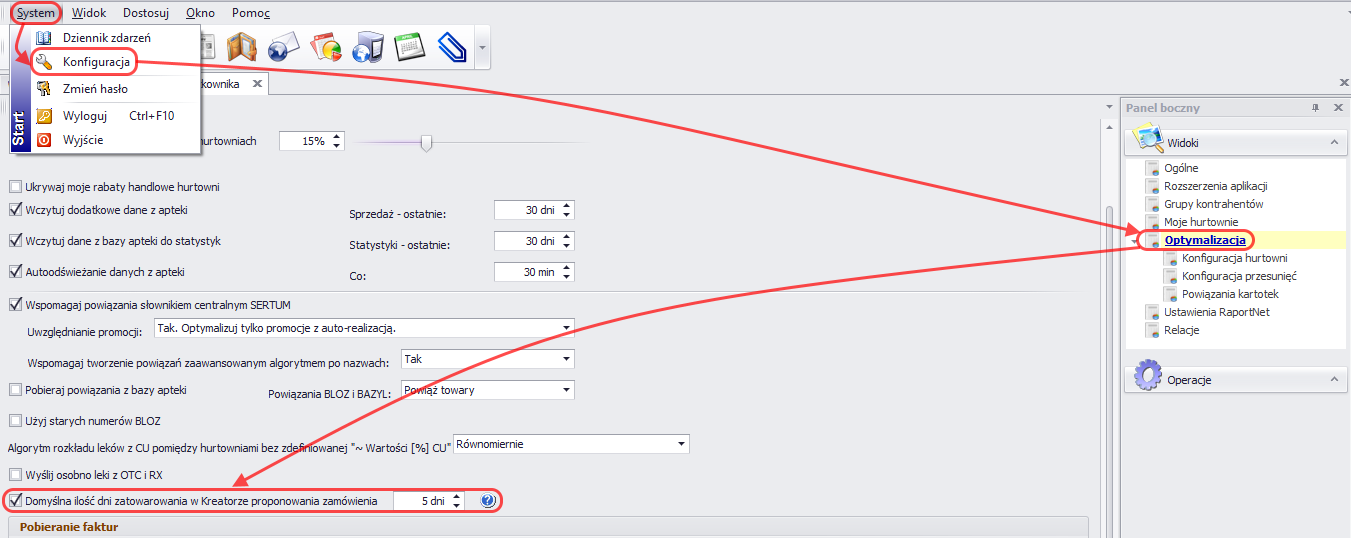The image size is (1351, 538).
Task: Click the blue paperclip toolbar icon
Action: (x=452, y=46)
